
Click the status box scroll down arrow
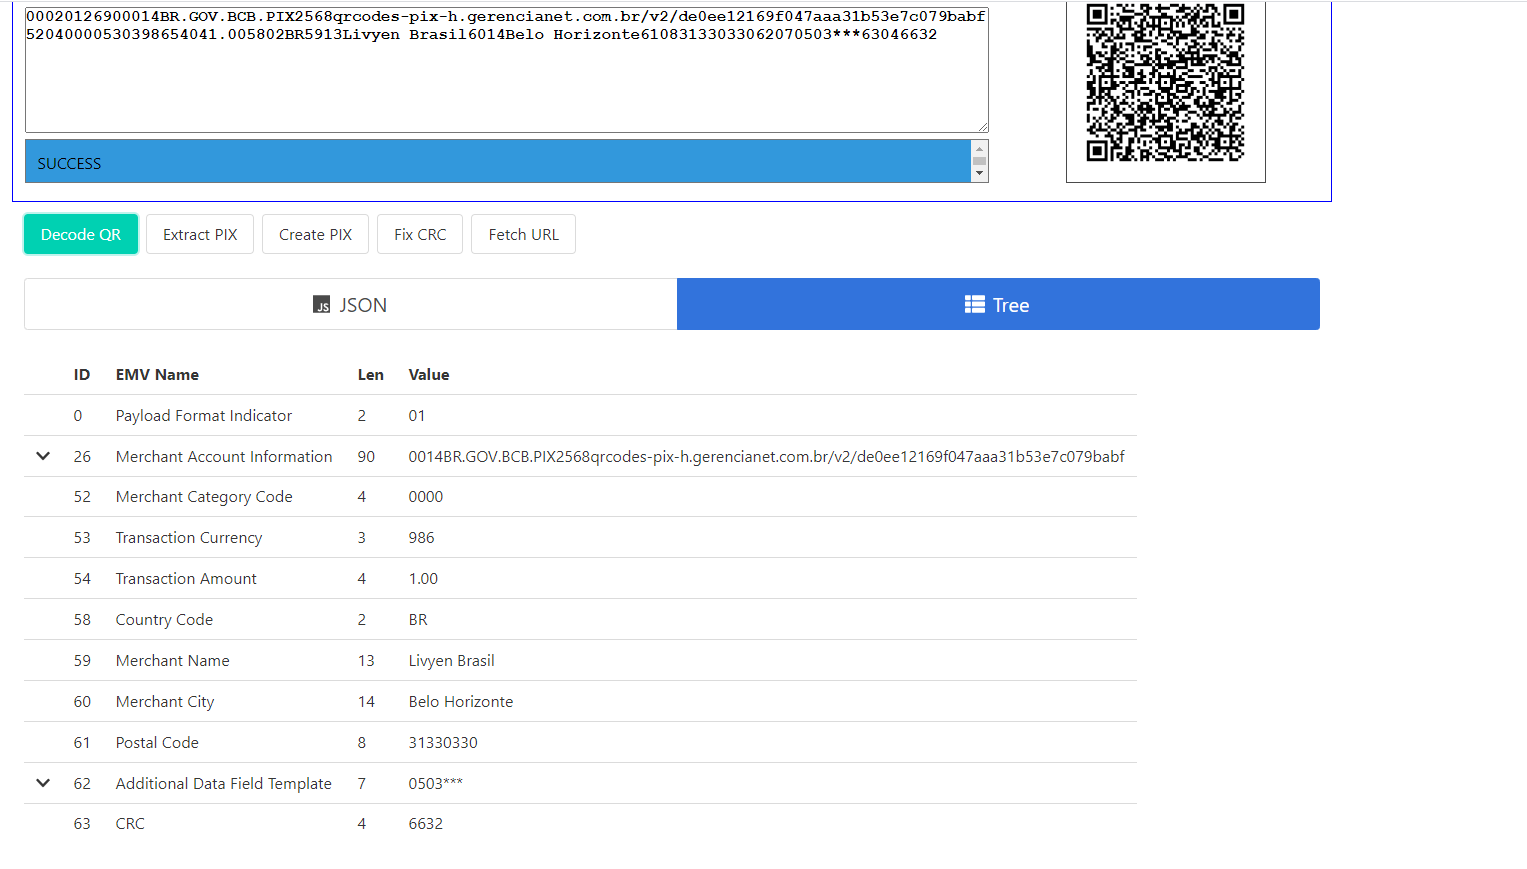click(x=980, y=174)
